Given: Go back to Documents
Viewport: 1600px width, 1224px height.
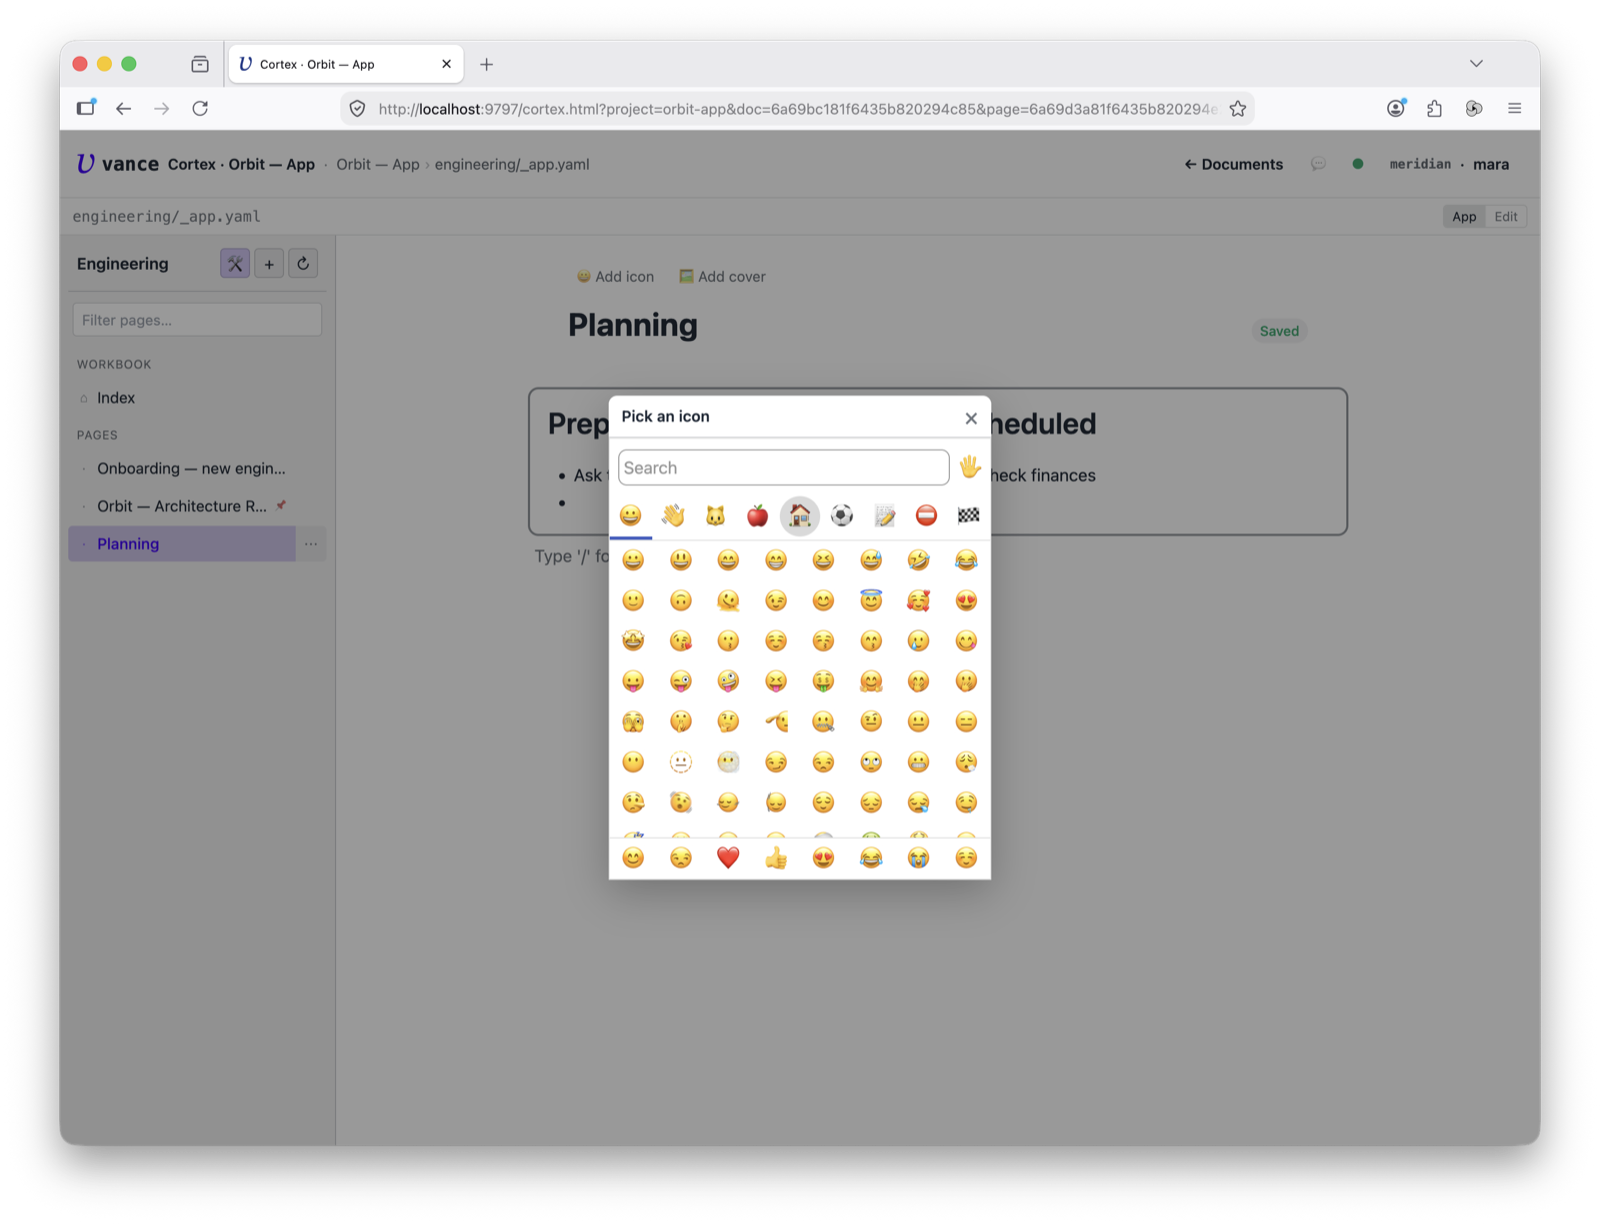Looking at the screenshot, I should [x=1234, y=164].
